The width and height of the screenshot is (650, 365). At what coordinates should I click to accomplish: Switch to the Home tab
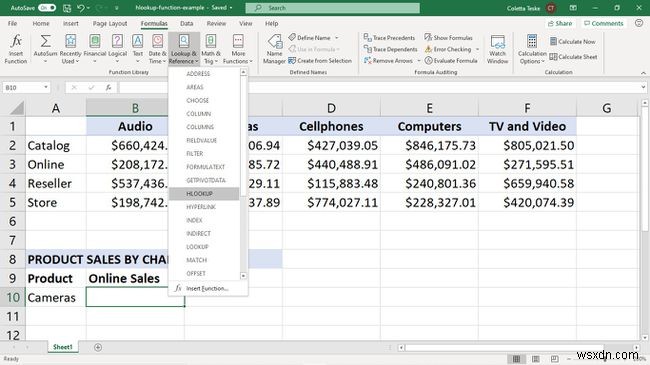(x=41, y=24)
